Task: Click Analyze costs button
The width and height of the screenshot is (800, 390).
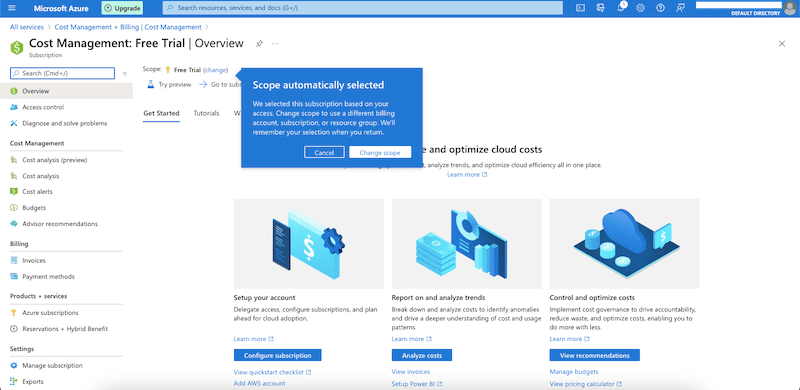Action: (422, 355)
